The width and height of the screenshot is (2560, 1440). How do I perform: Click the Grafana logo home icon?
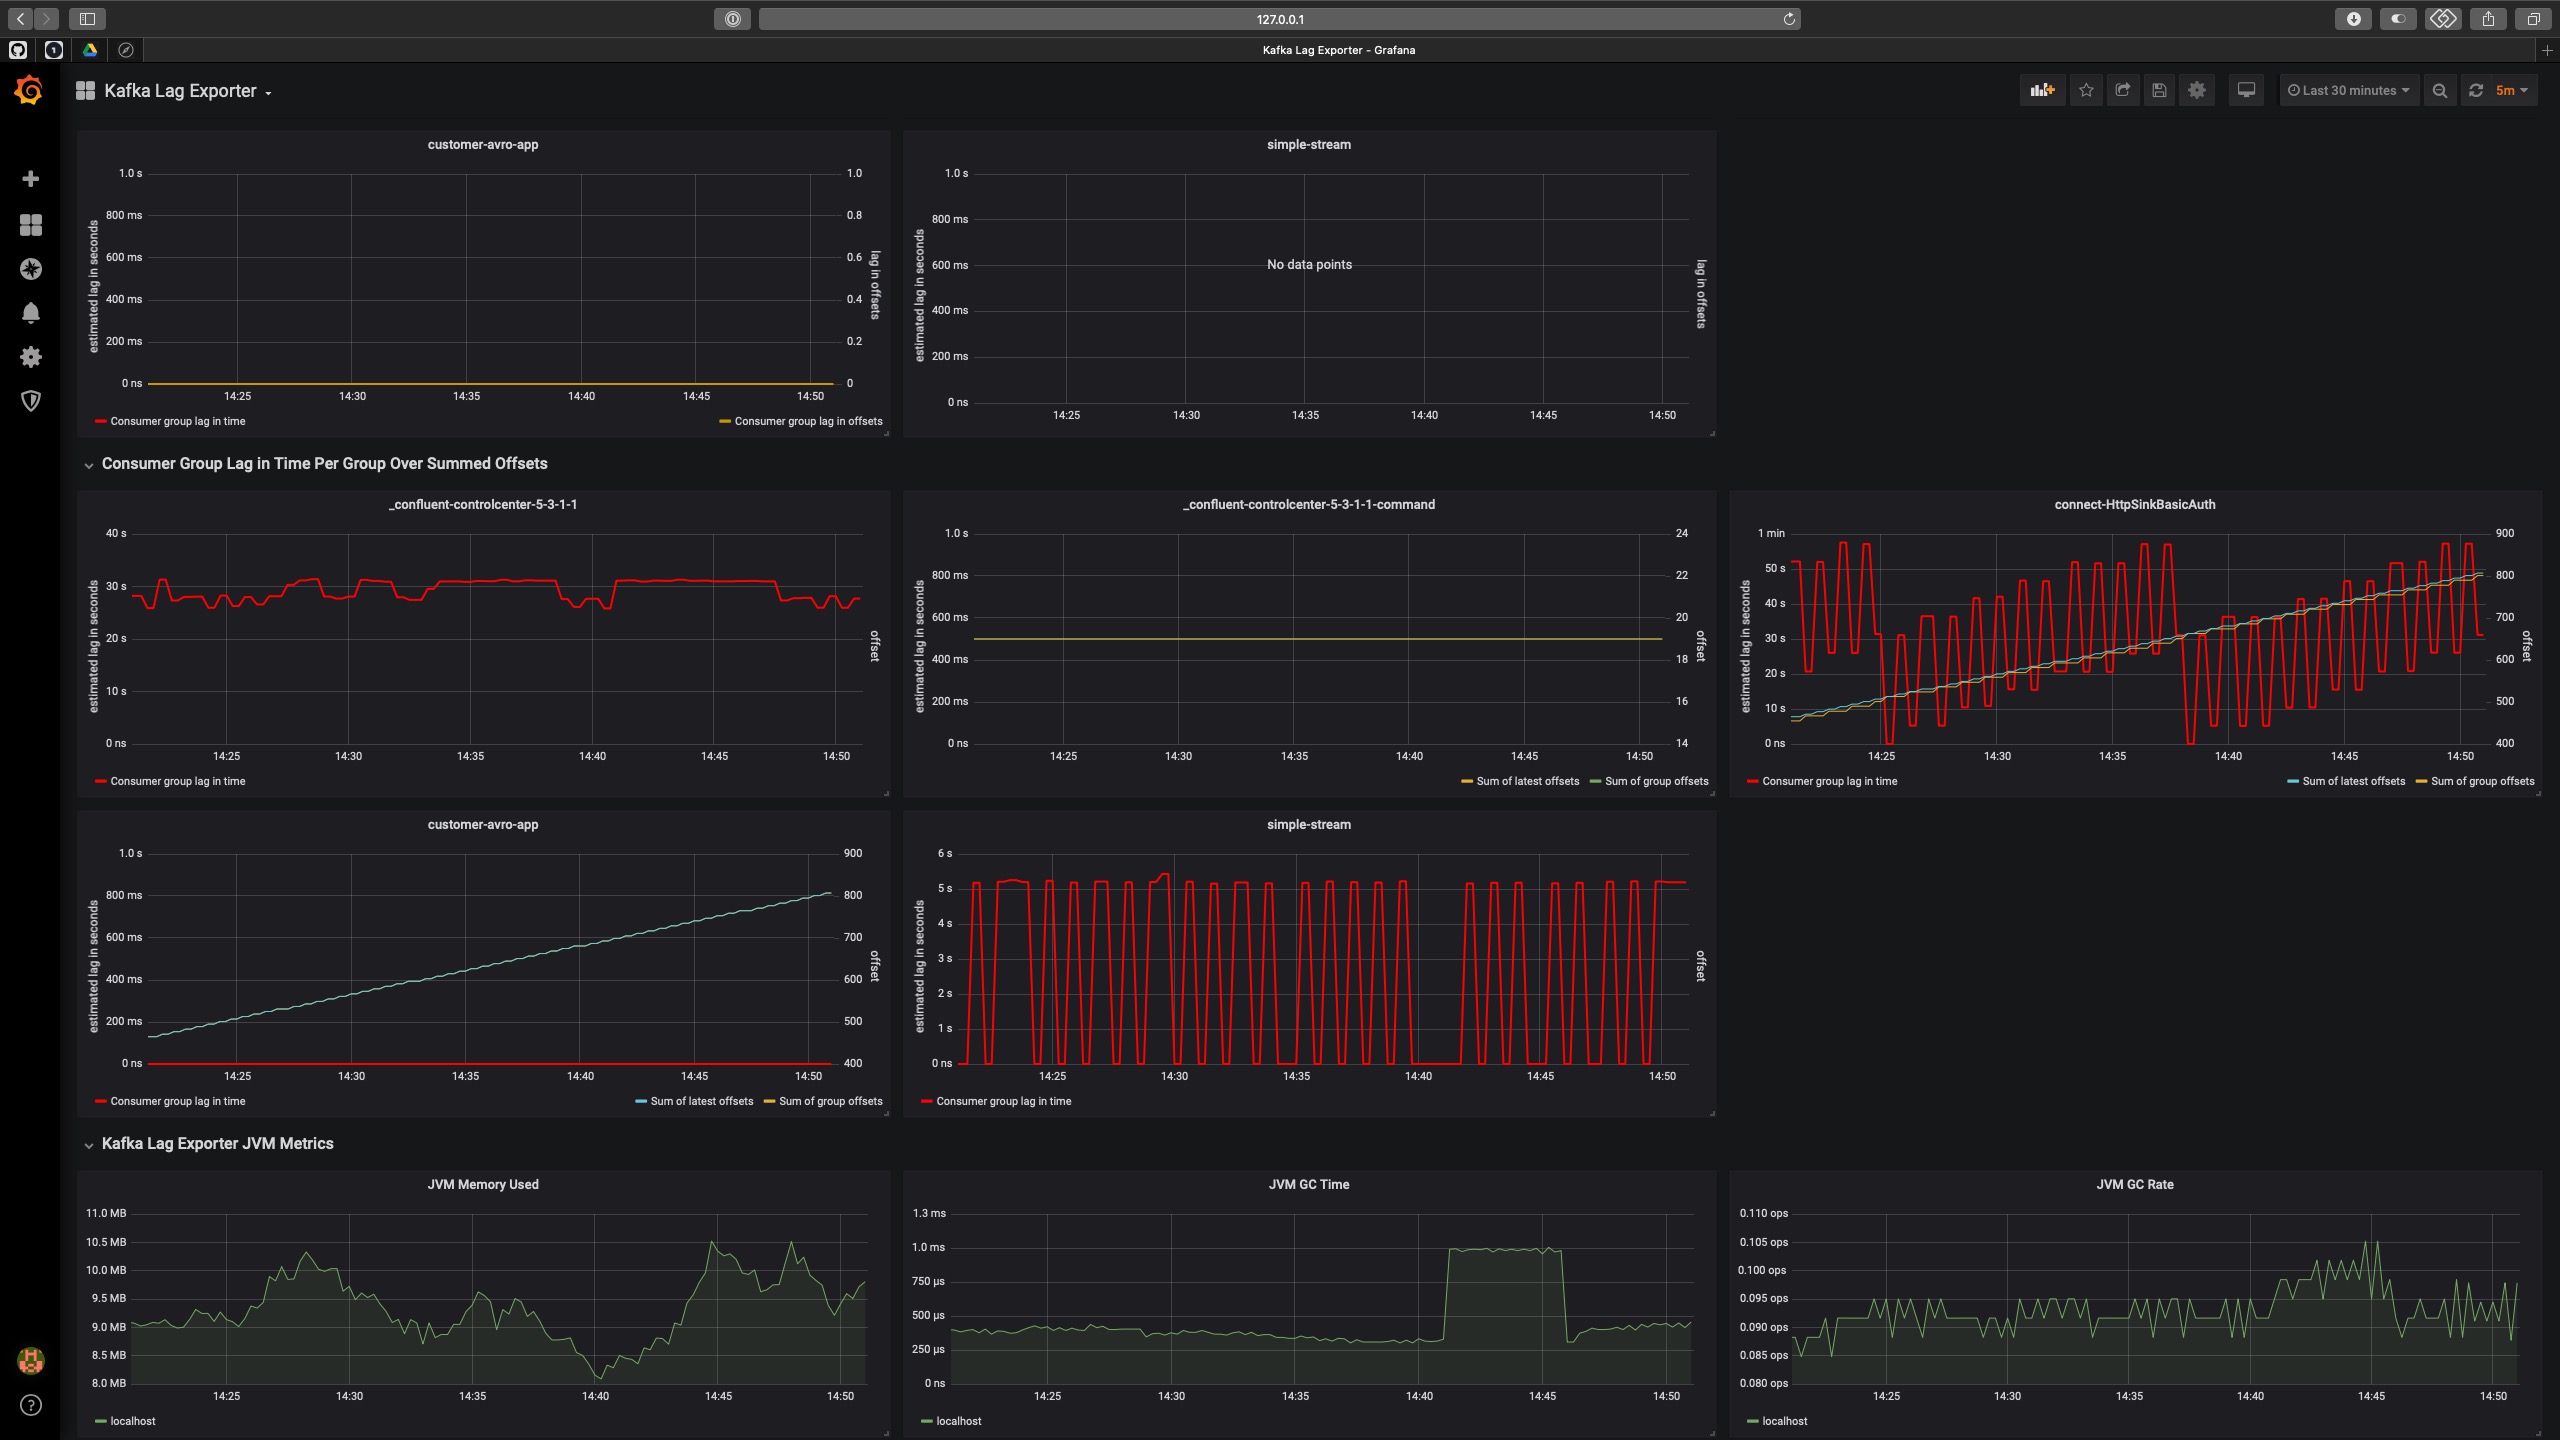29,91
